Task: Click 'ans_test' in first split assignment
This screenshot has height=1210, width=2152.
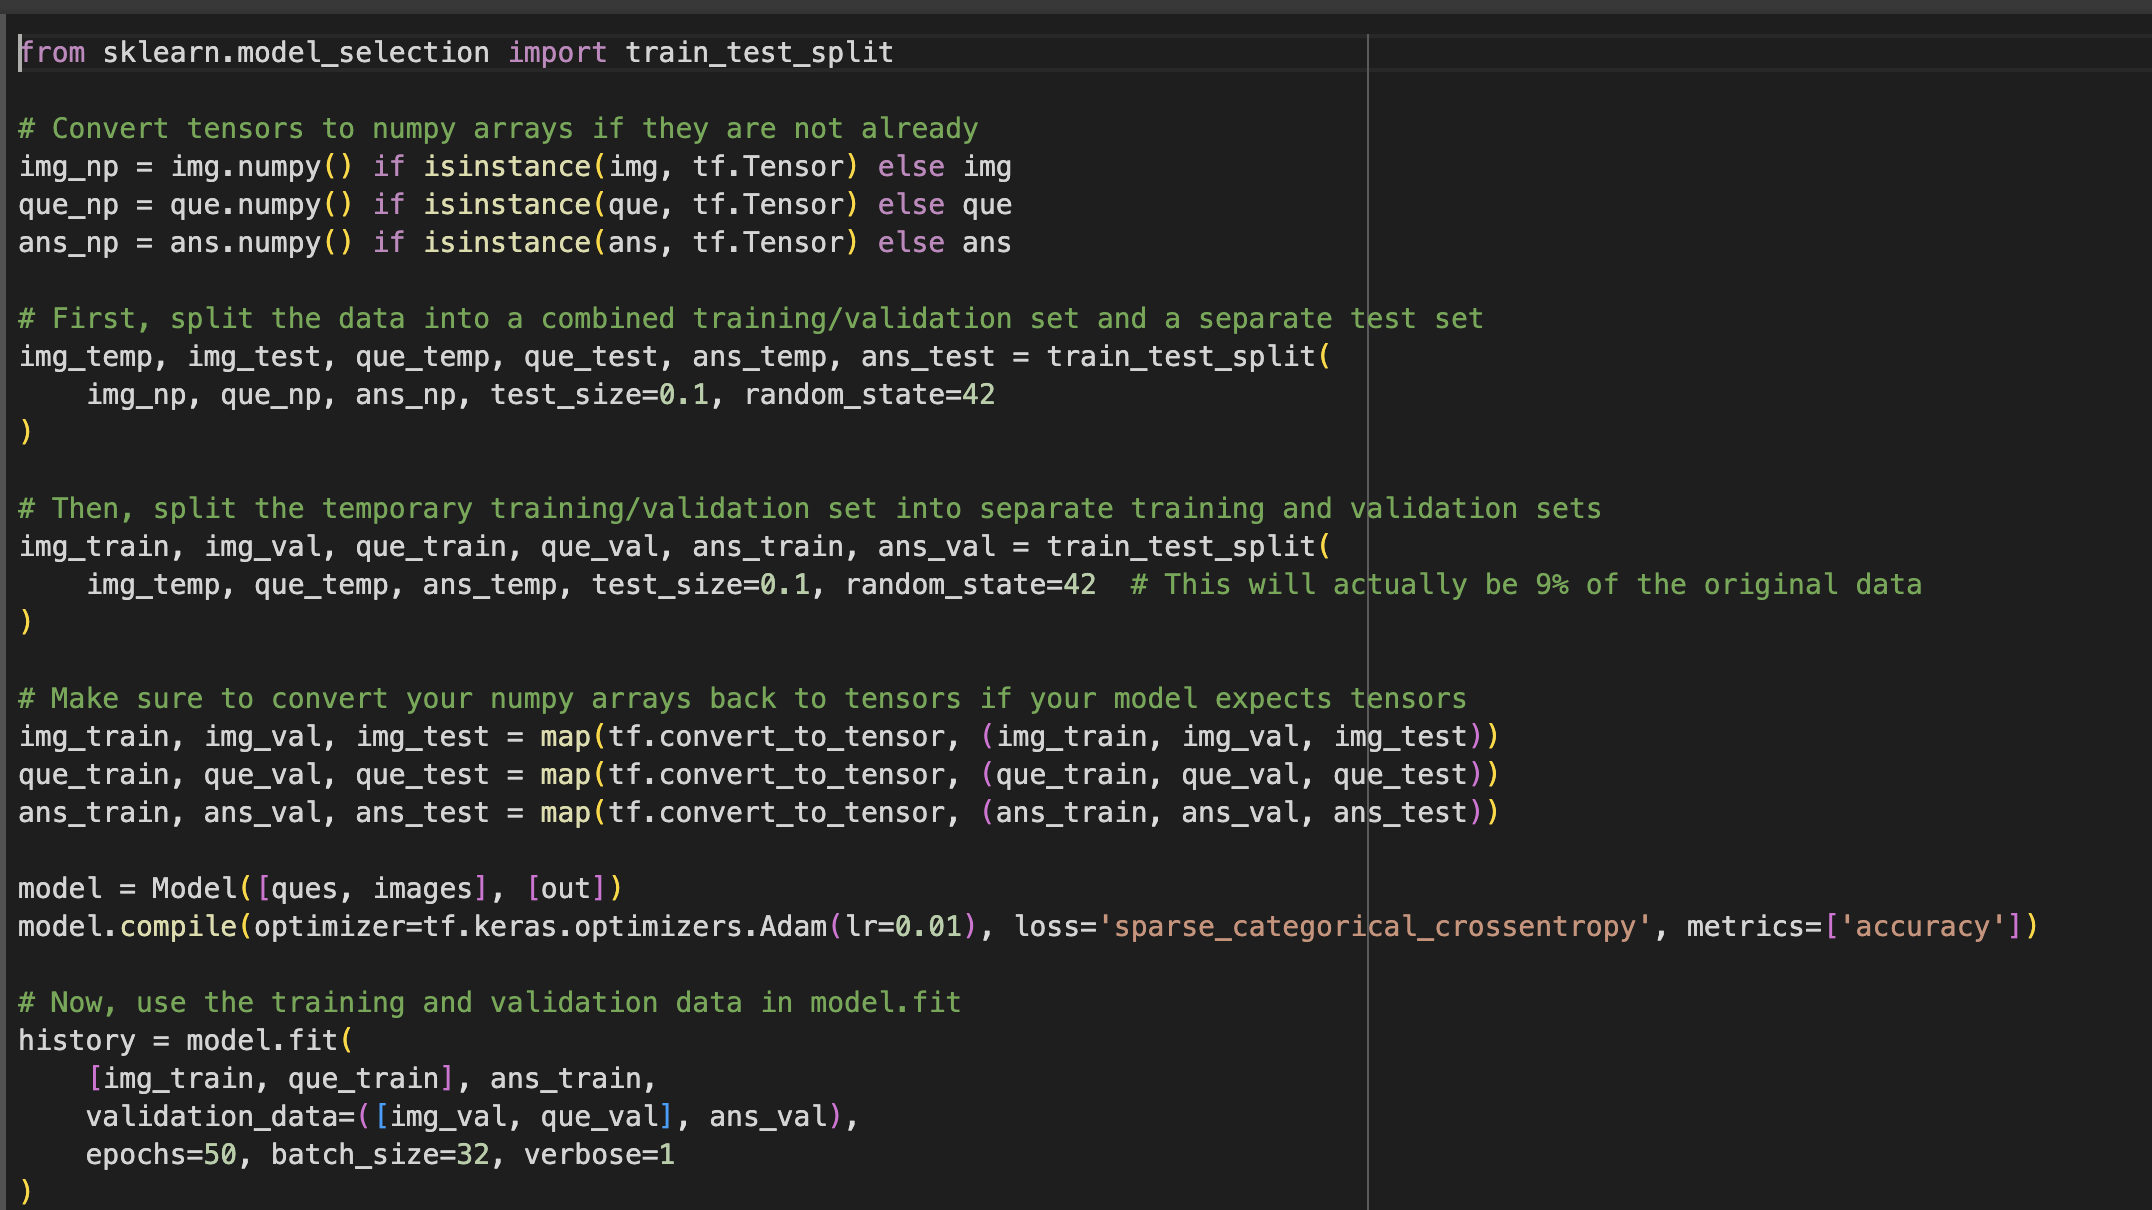Action: pyautogui.click(x=928, y=356)
